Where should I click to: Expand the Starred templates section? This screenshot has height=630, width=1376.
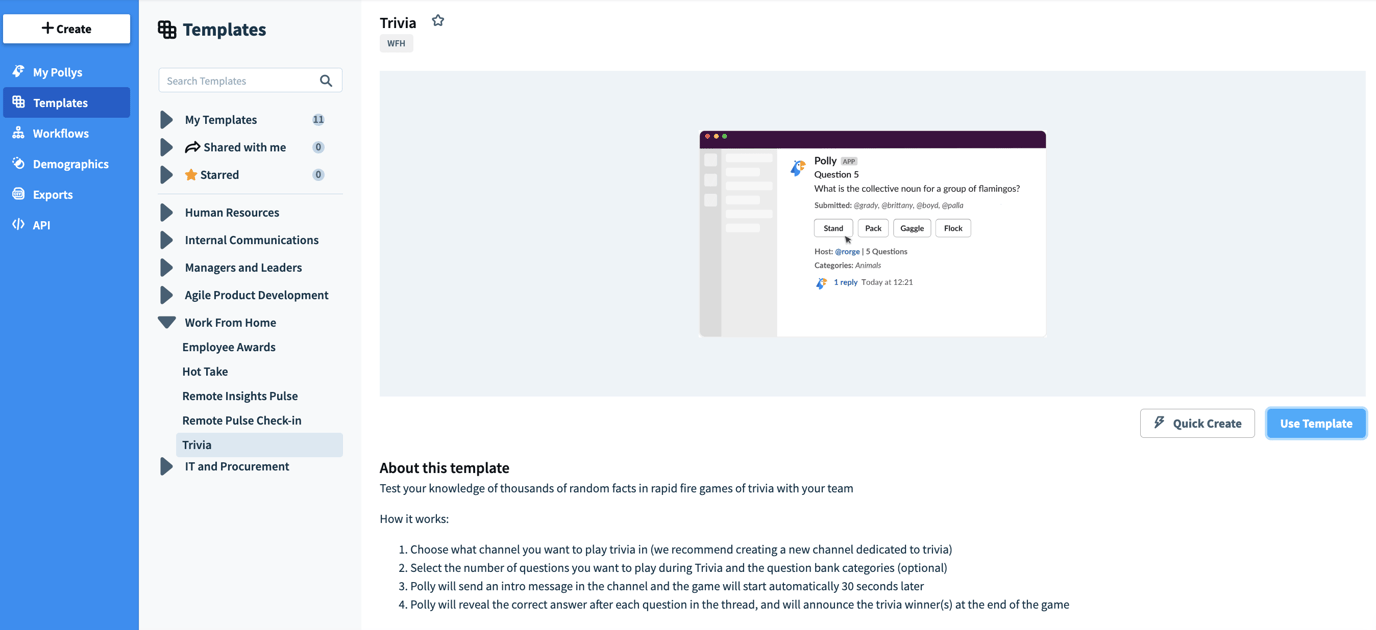[x=167, y=175]
